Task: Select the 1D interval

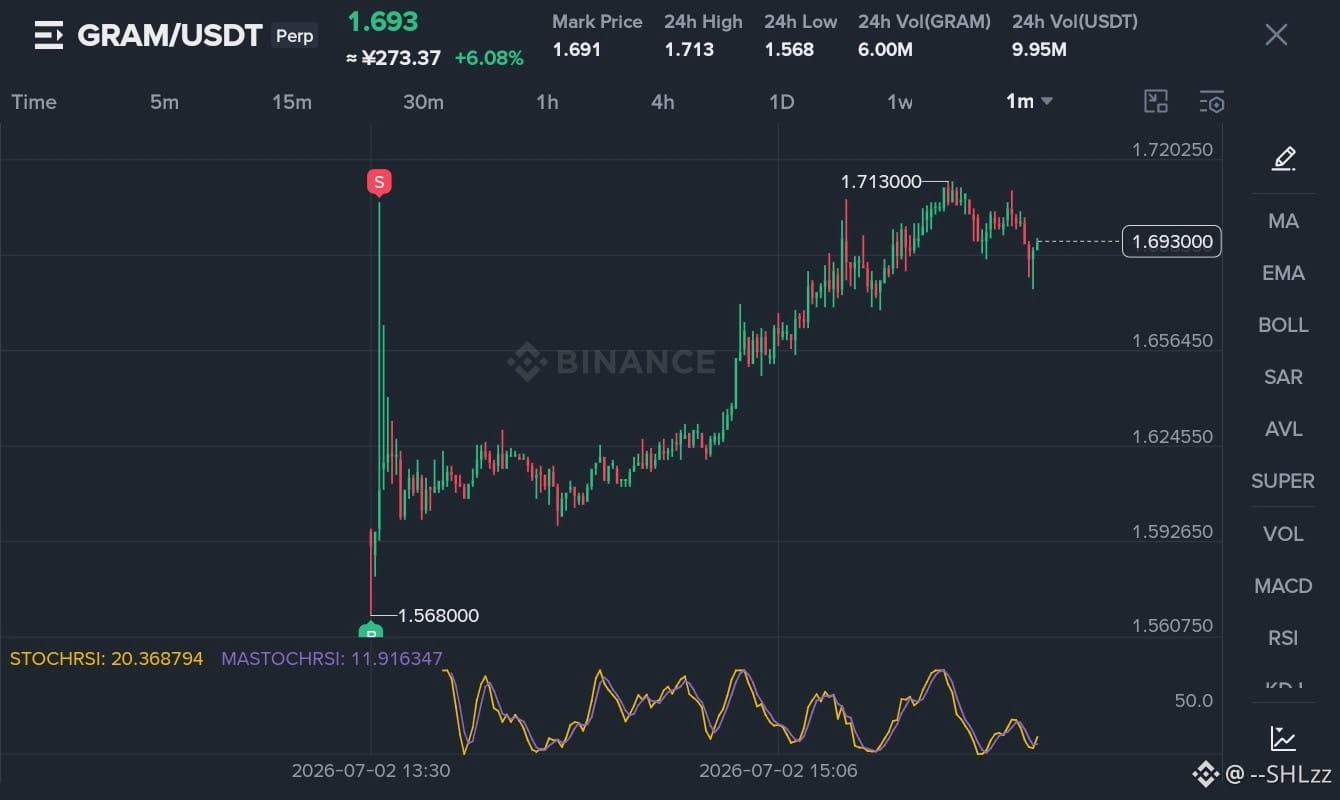Action: pos(781,102)
